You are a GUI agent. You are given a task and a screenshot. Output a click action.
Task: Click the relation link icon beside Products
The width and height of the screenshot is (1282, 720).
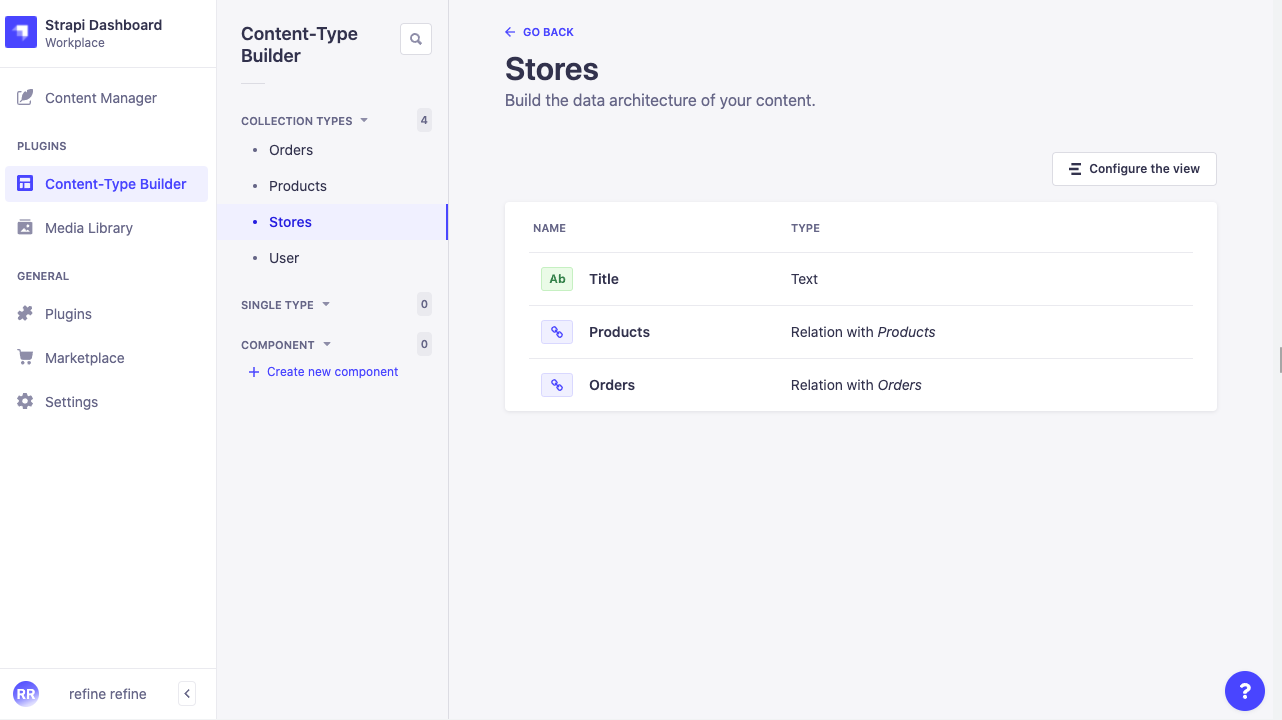pos(557,331)
